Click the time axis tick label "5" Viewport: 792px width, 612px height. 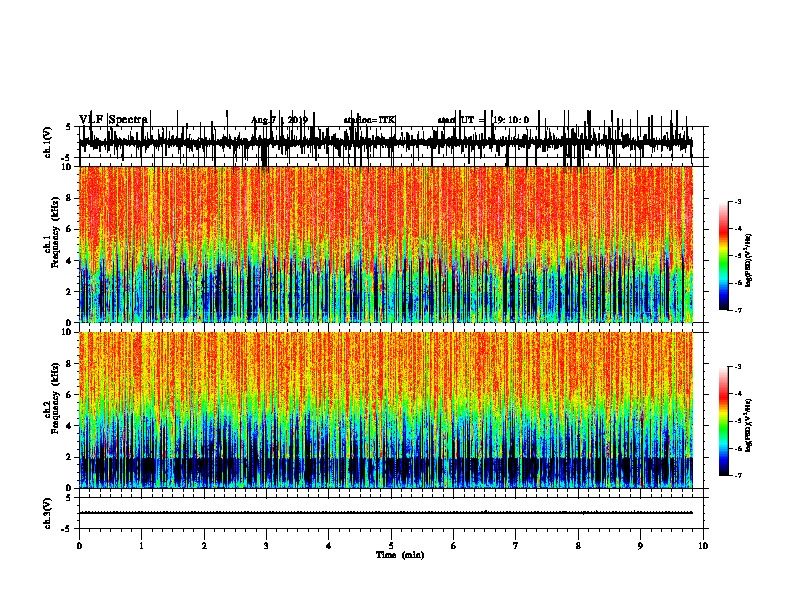pyautogui.click(x=391, y=546)
